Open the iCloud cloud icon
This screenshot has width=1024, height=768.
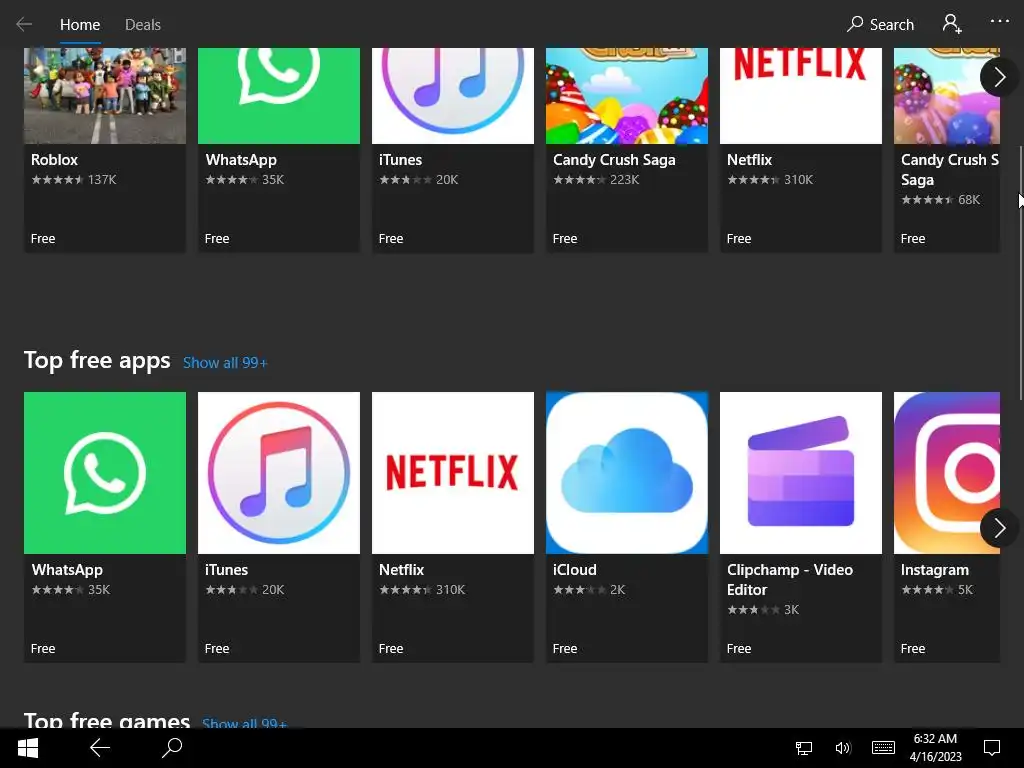pos(627,473)
